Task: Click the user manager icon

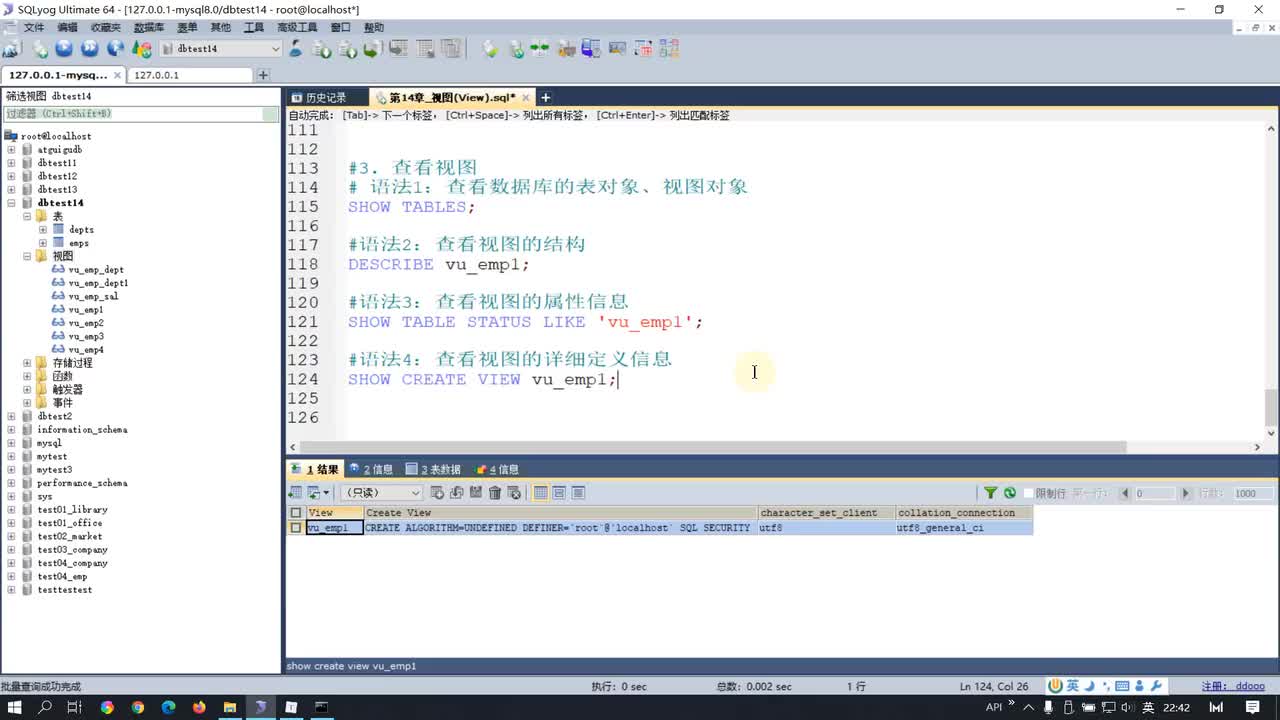Action: pyautogui.click(x=296, y=48)
